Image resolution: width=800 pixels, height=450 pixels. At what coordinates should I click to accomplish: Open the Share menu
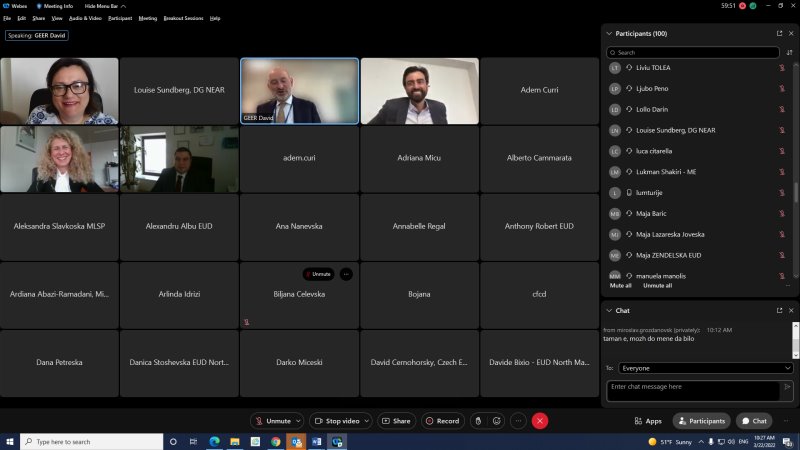(x=39, y=18)
